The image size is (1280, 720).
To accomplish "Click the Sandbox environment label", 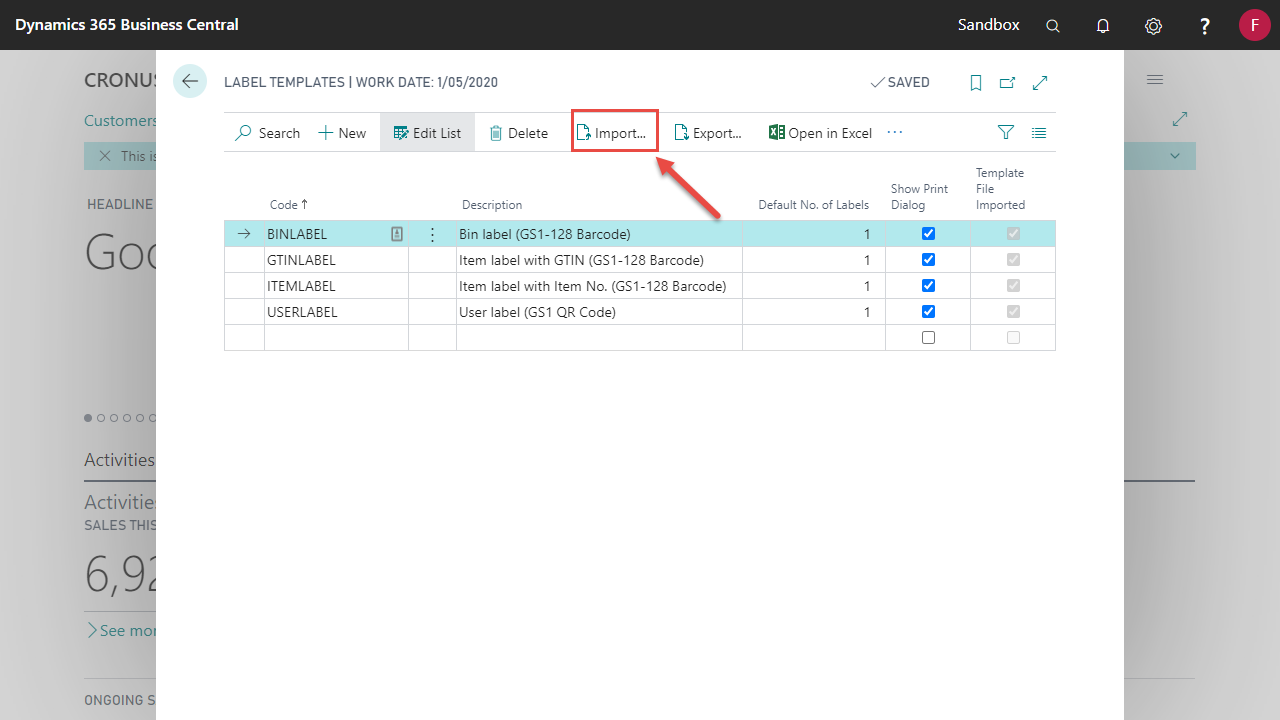I will (989, 24).
